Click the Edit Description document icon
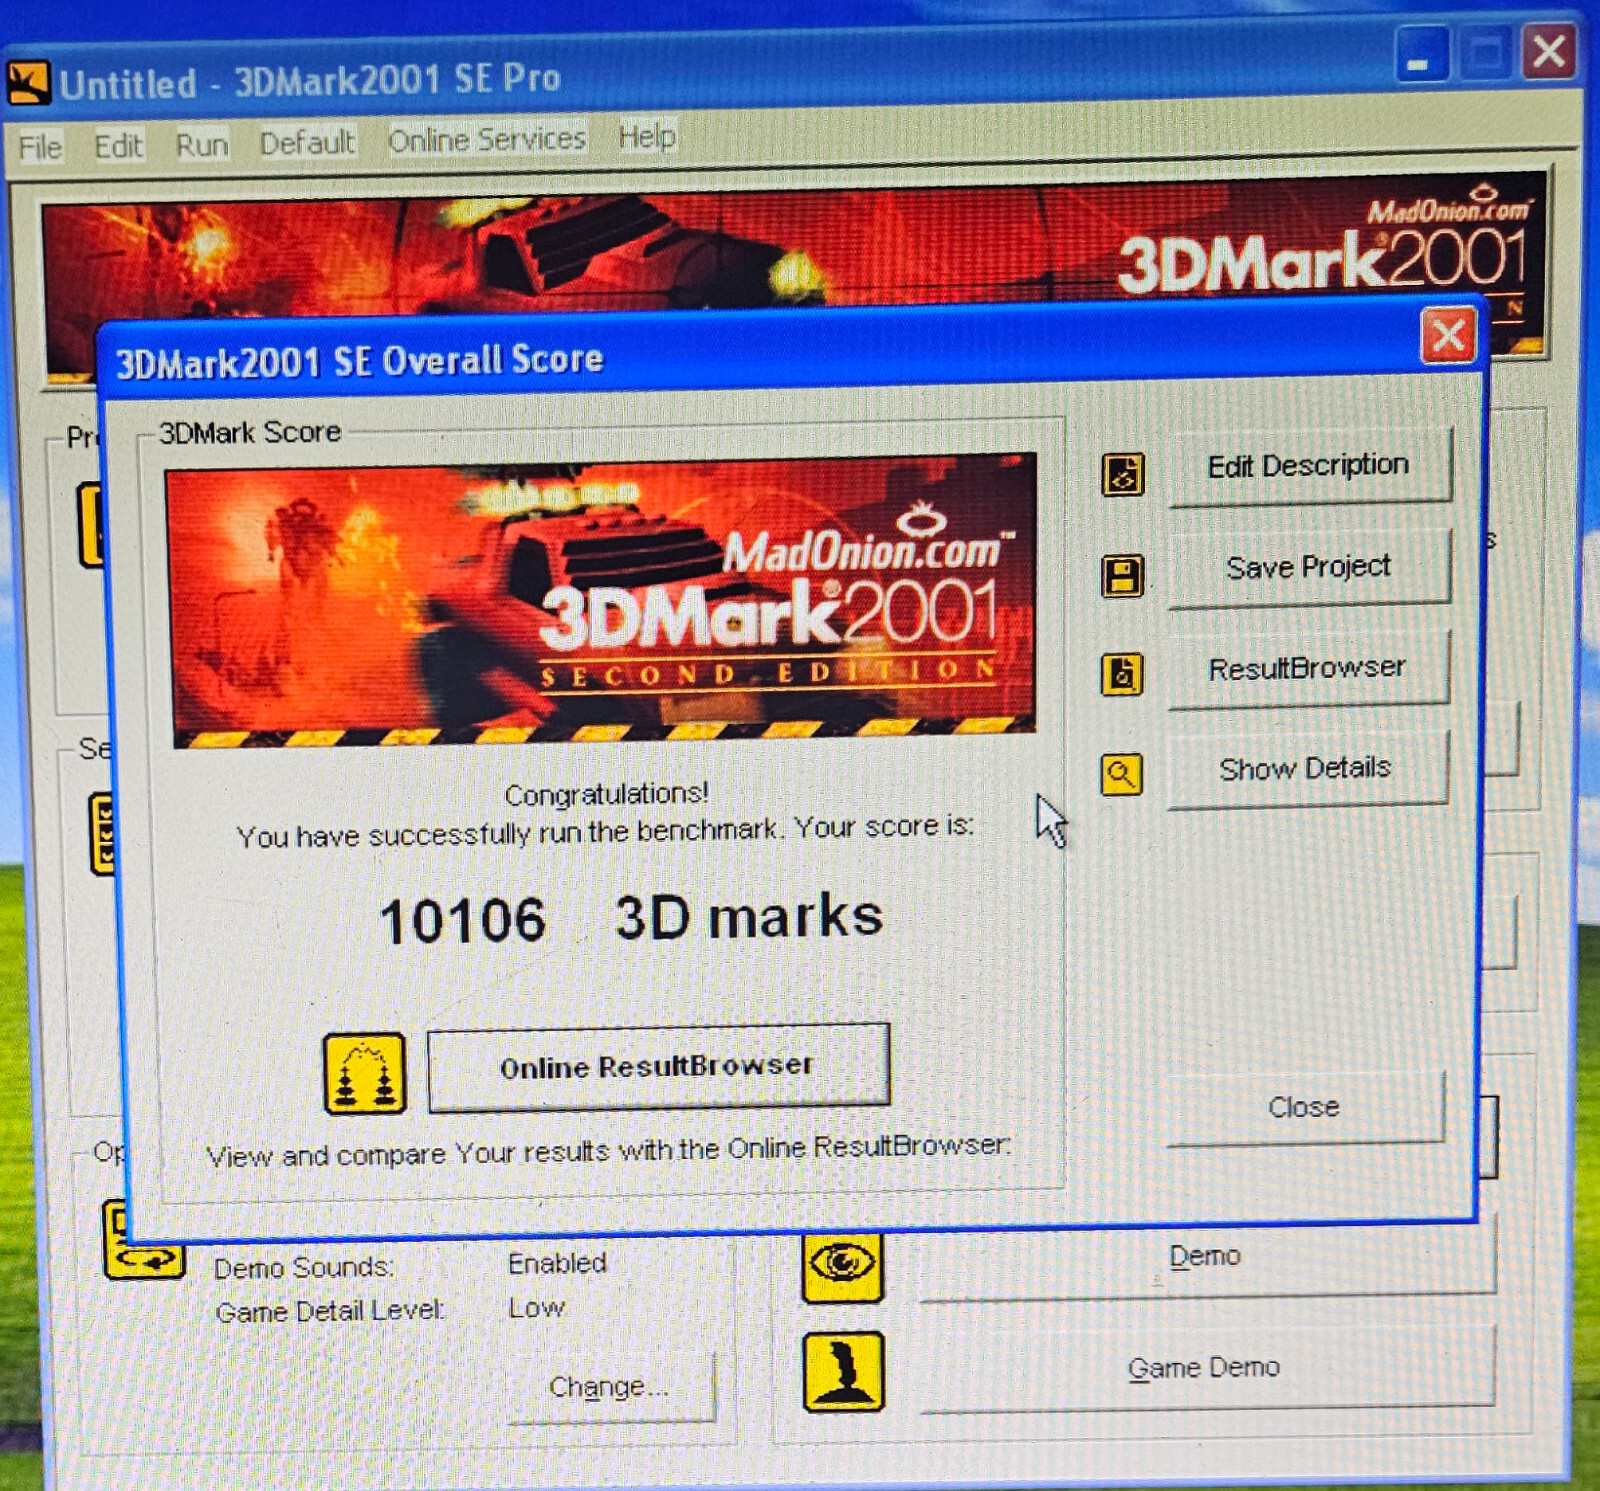This screenshot has width=1600, height=1491. (1123, 474)
